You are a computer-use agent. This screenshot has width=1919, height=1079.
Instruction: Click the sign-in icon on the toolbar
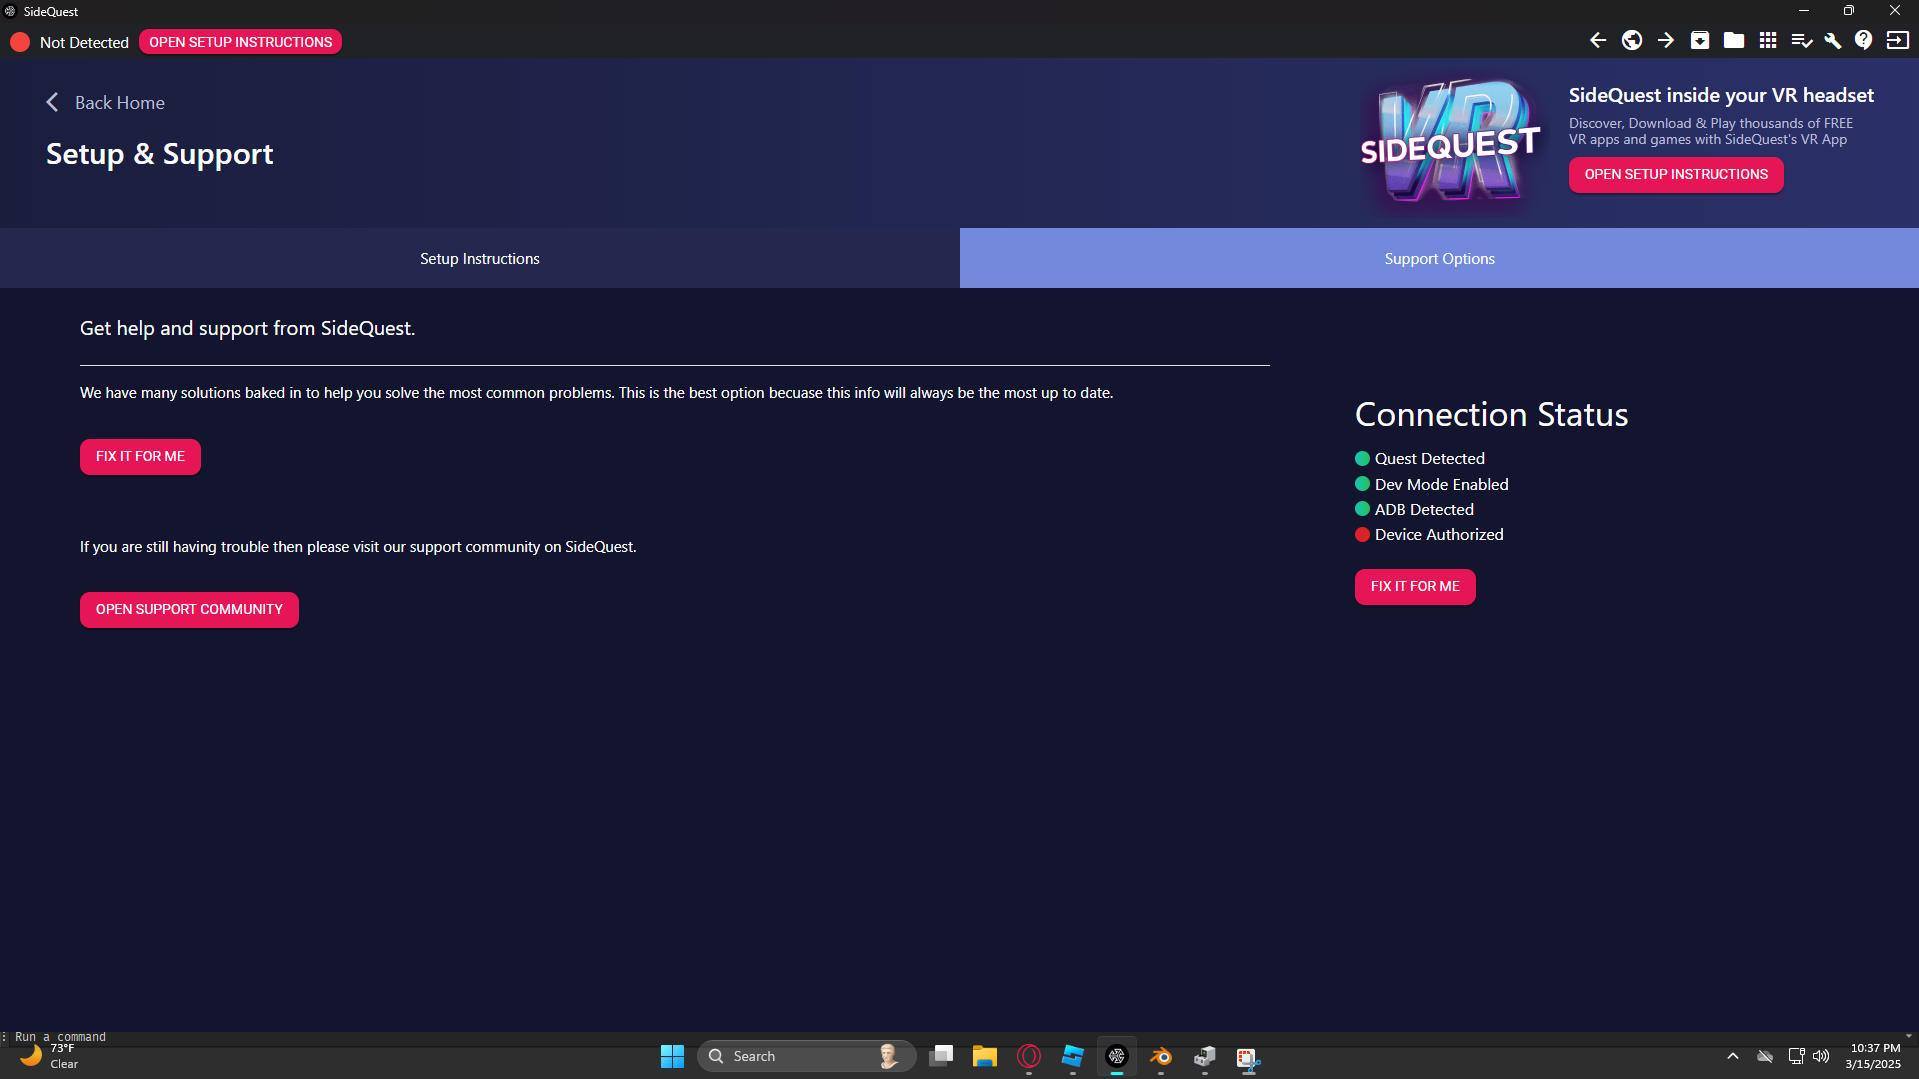[x=1897, y=40]
